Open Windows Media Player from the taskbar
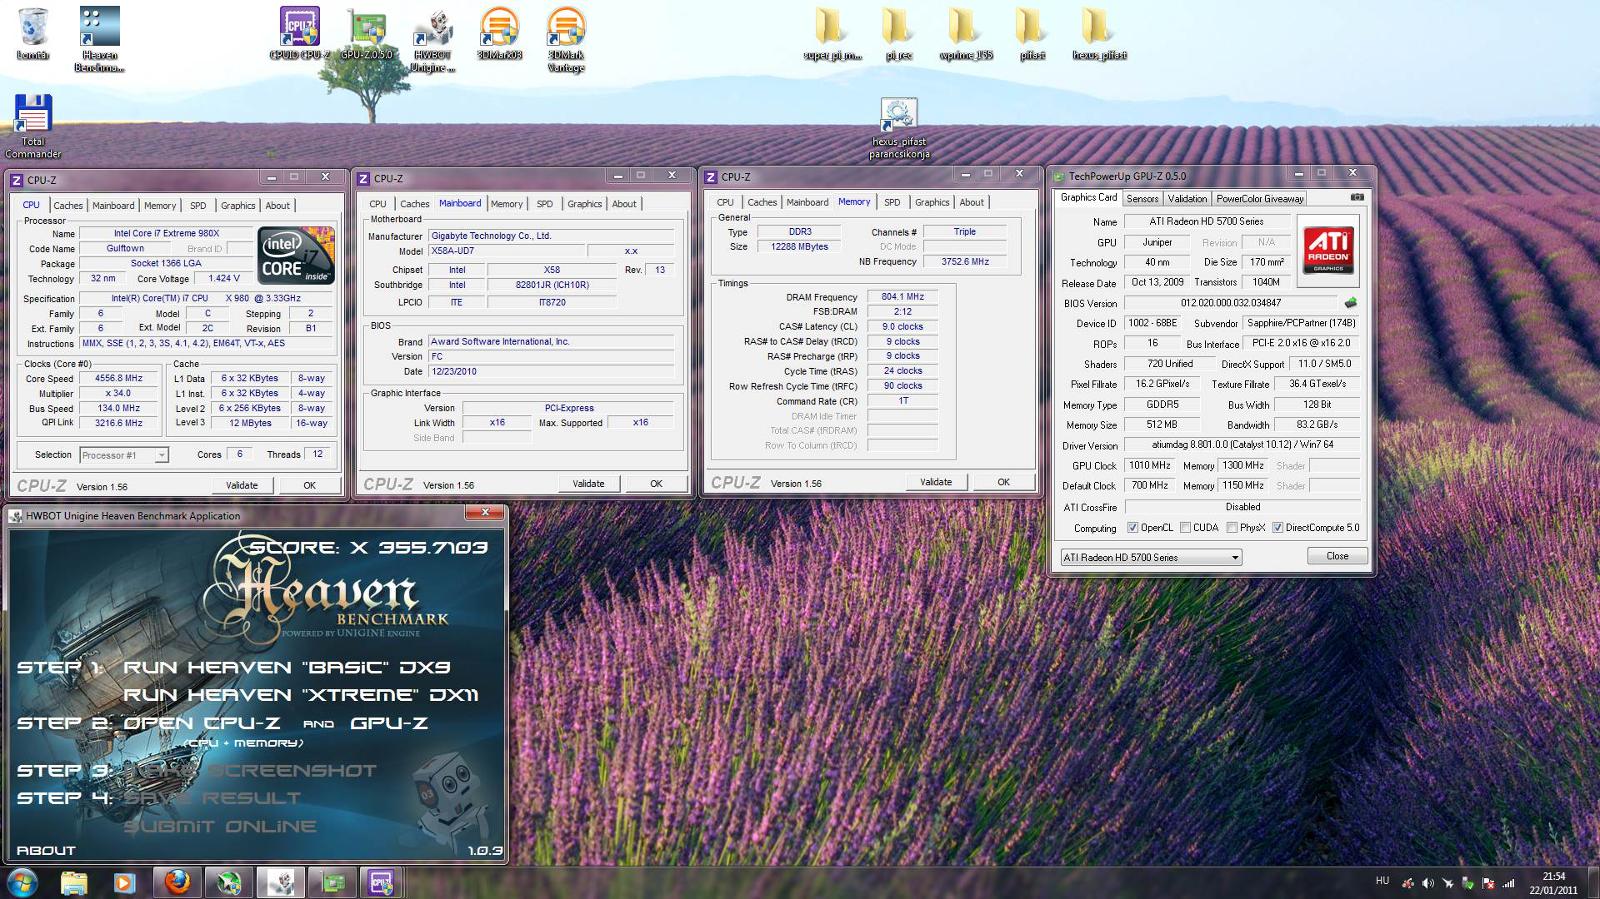Screen dimensions: 1600x899 click(124, 882)
